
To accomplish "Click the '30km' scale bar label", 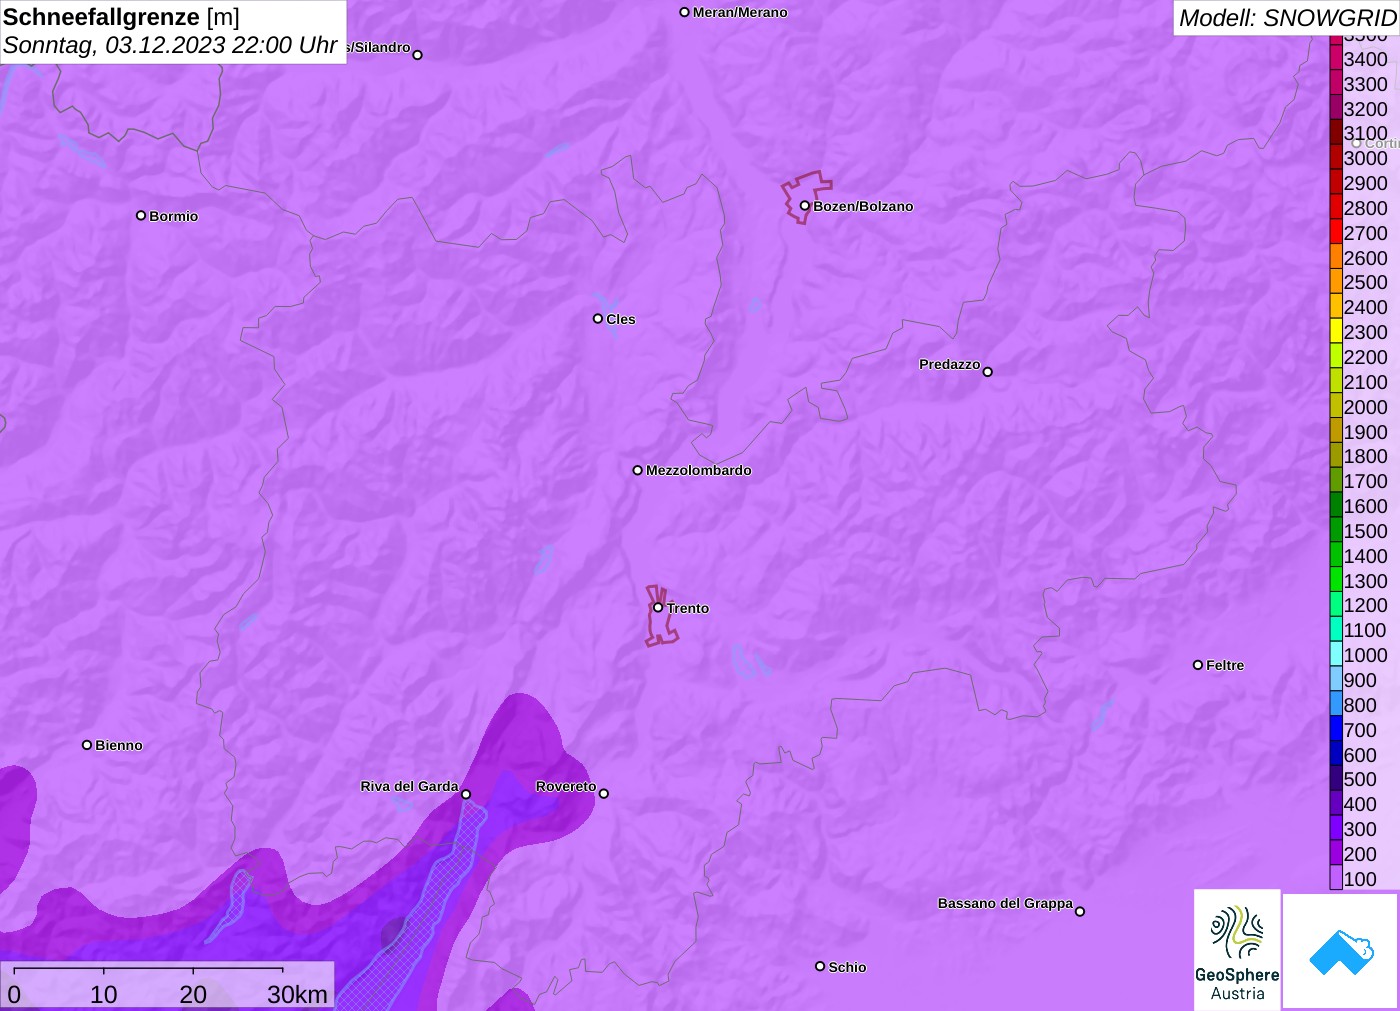I will click(297, 994).
